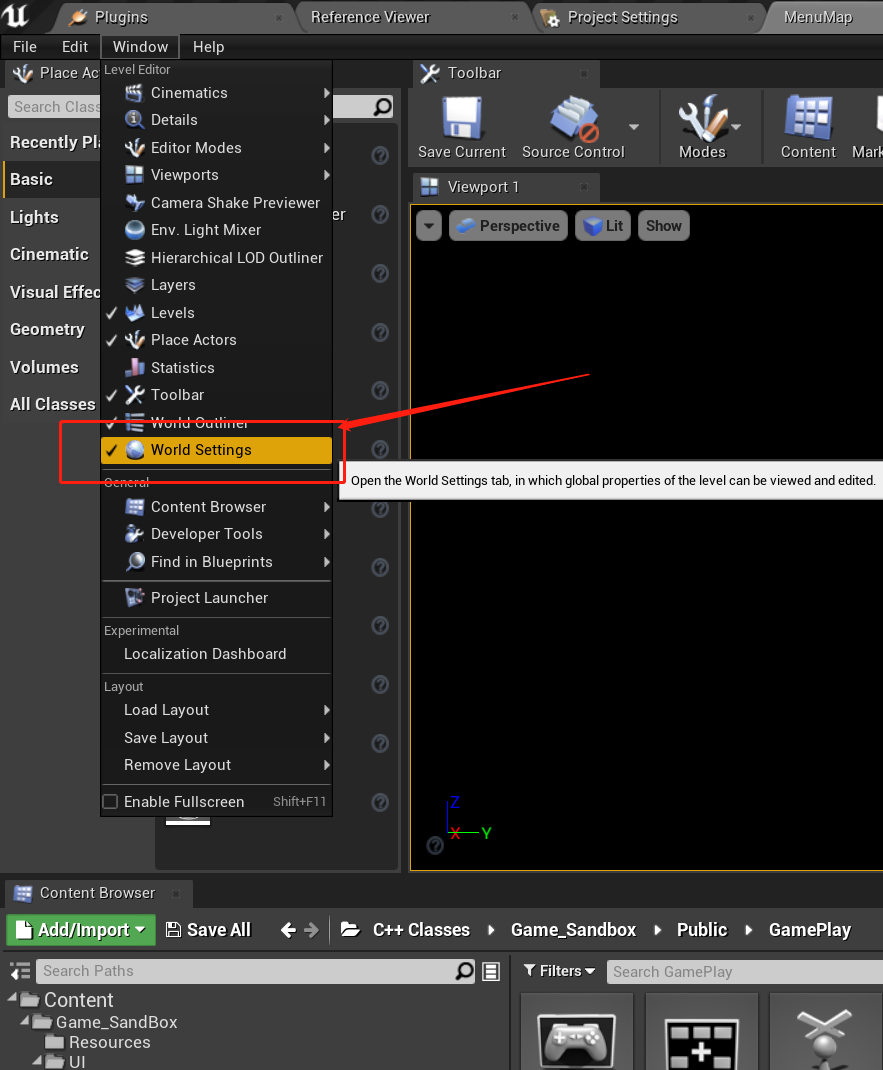Click the Unreal Engine logo icon
883x1070 pixels.
(14, 16)
